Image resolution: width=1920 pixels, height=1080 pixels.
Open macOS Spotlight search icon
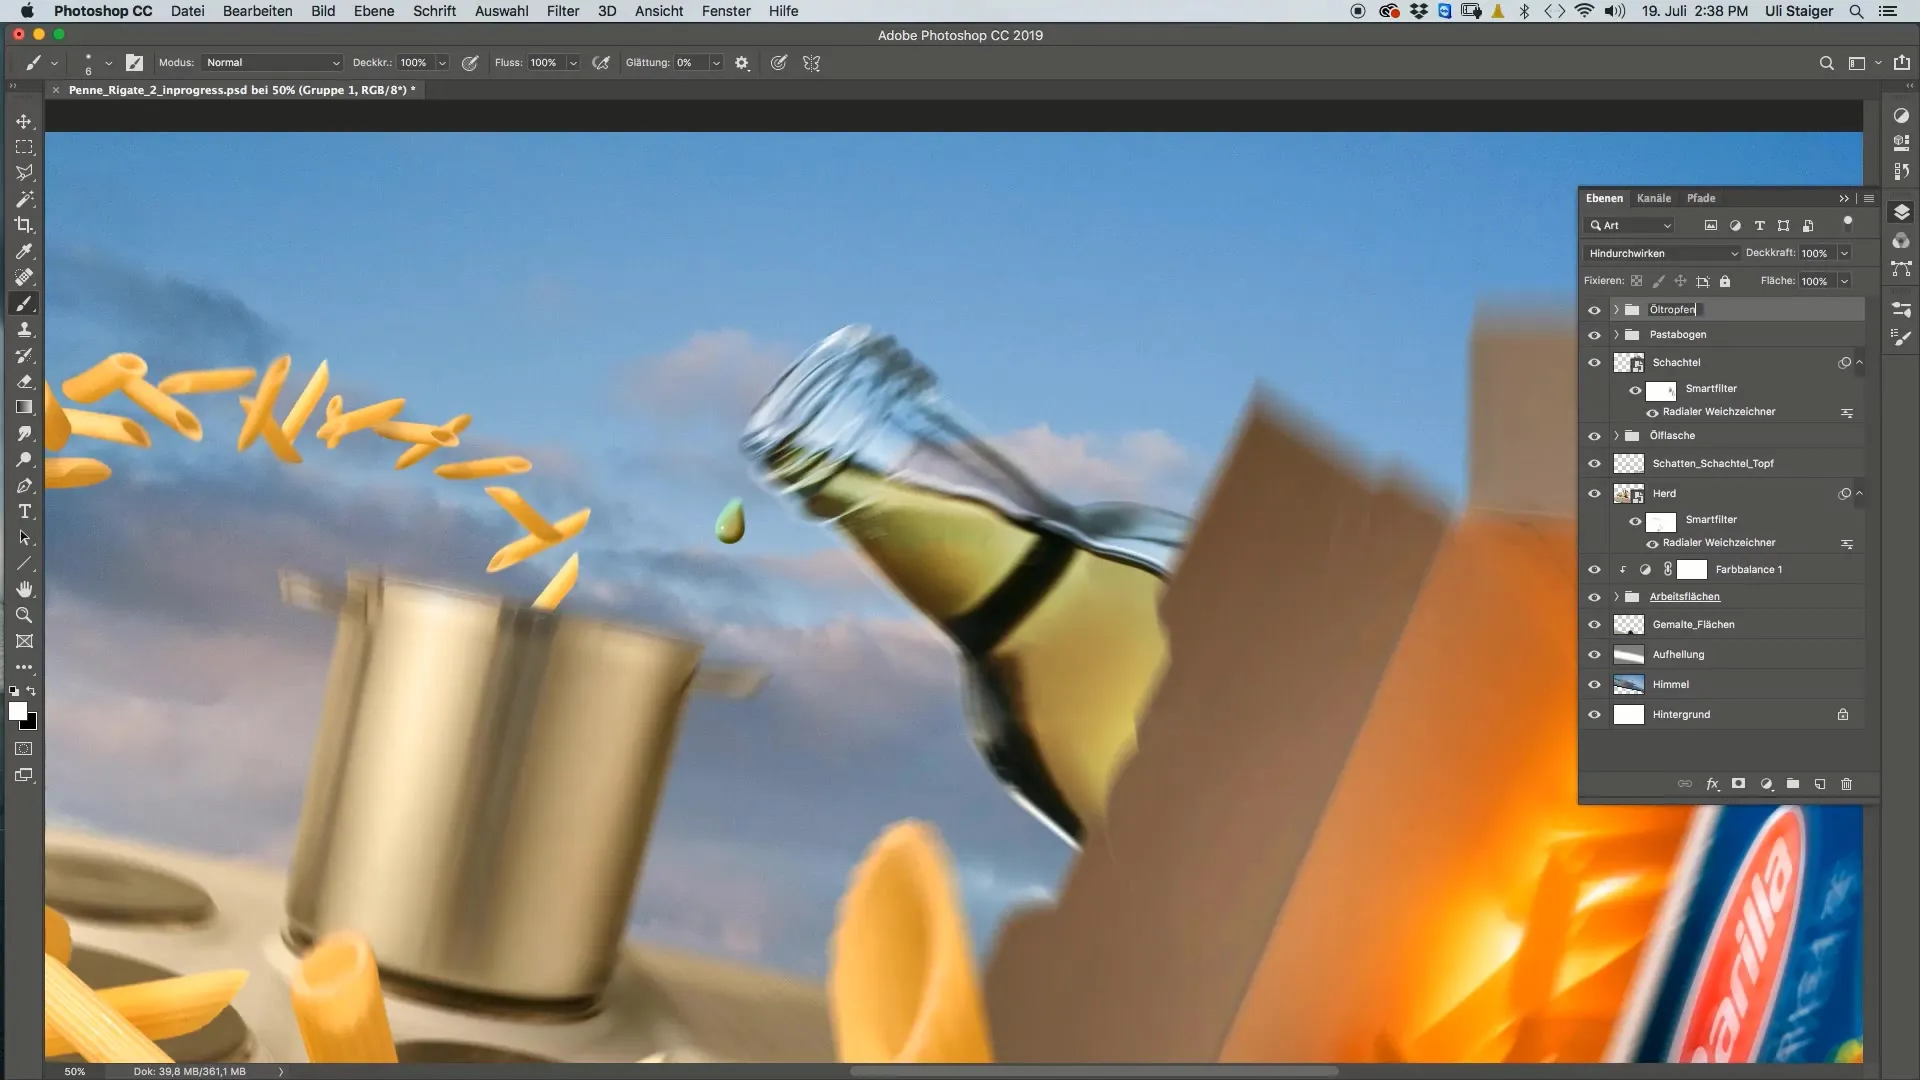point(1856,11)
